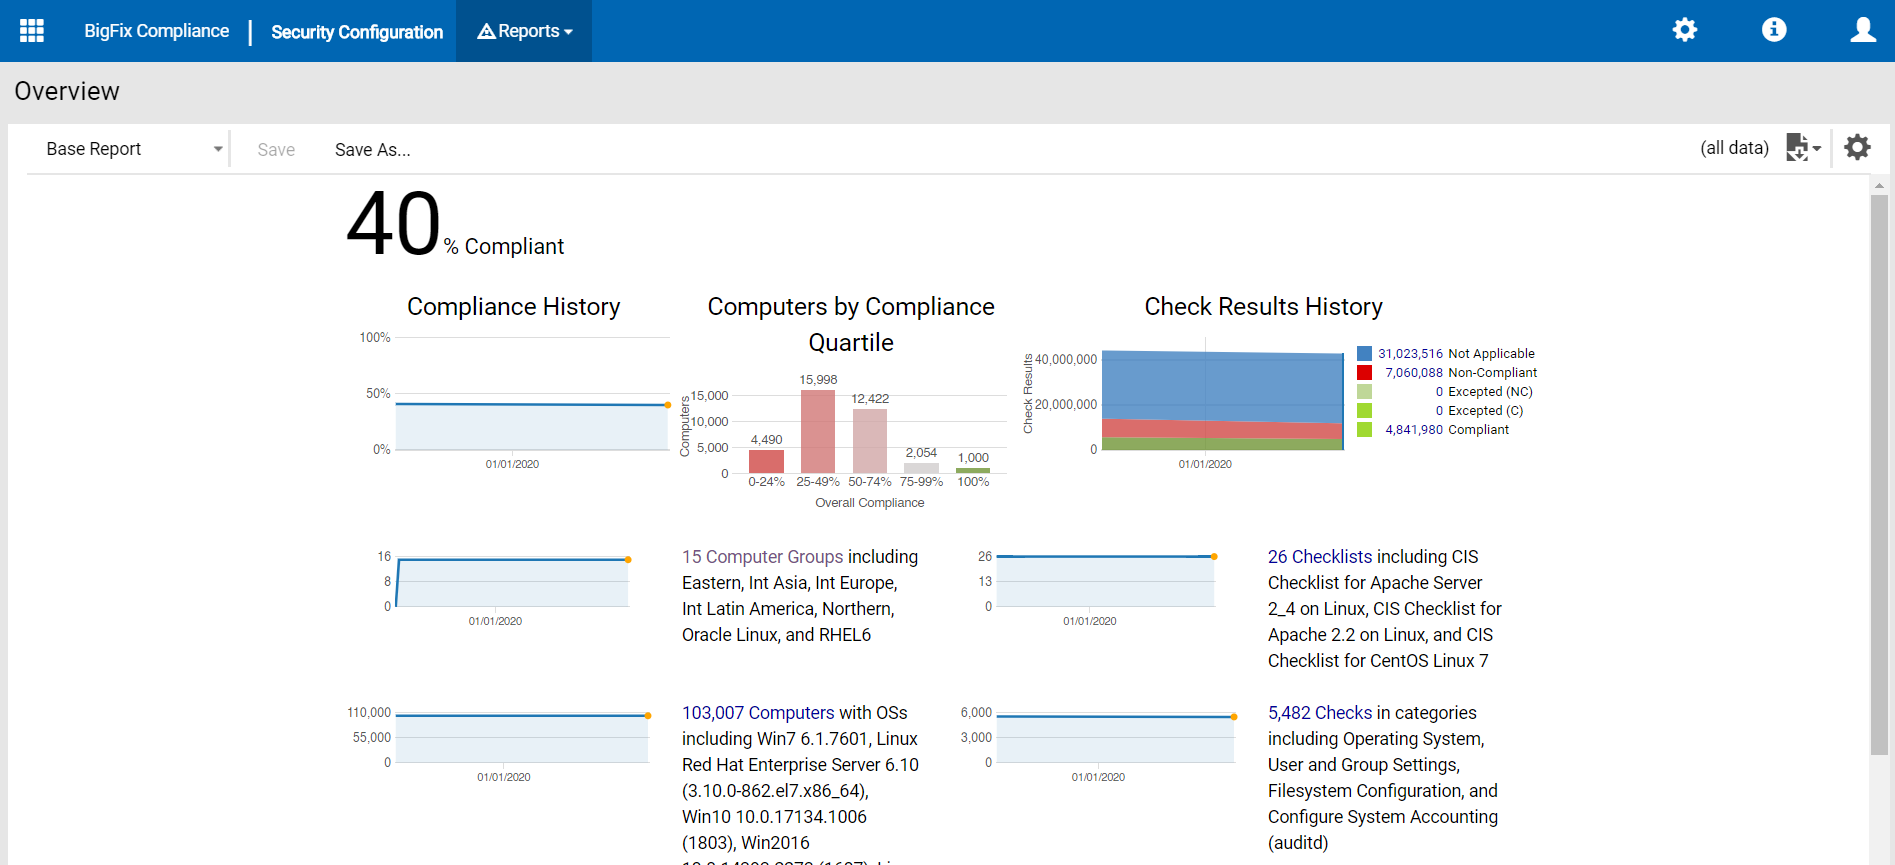
Task: Click the Not Applicable blue legend swatch
Action: click(x=1364, y=354)
